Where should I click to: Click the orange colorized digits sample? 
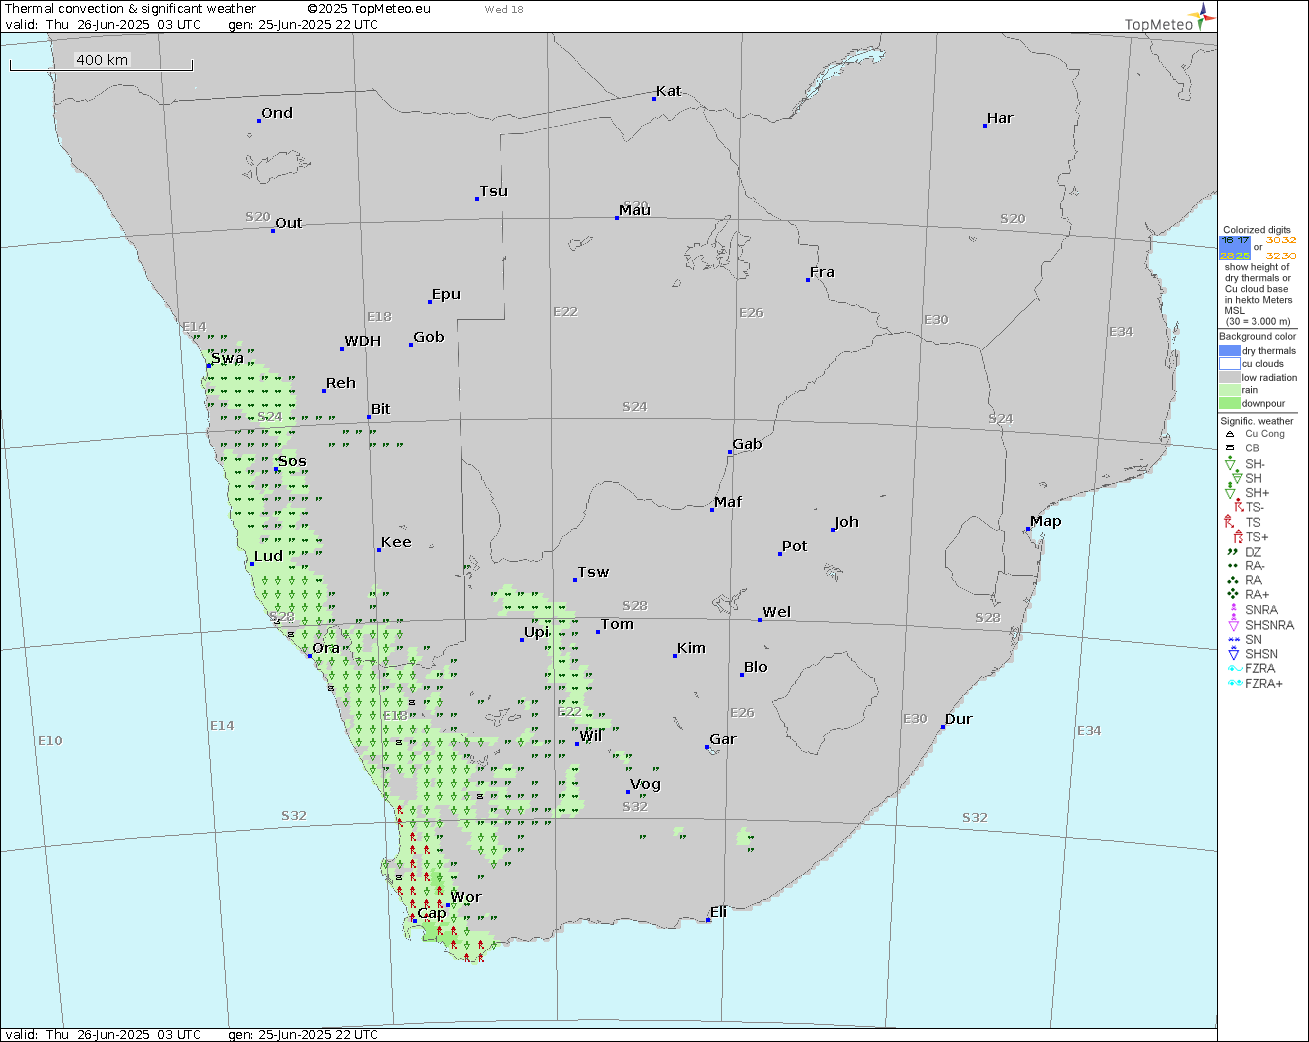(x=1281, y=248)
